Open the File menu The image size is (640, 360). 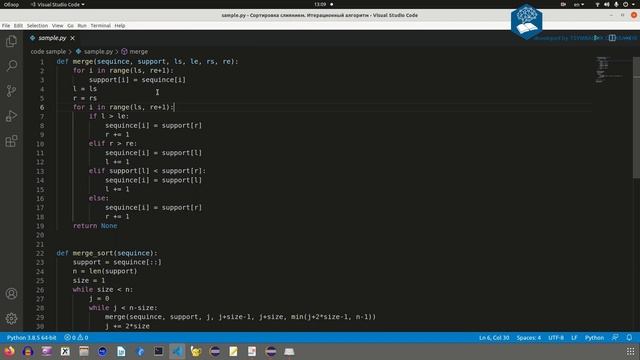(x=6, y=25)
